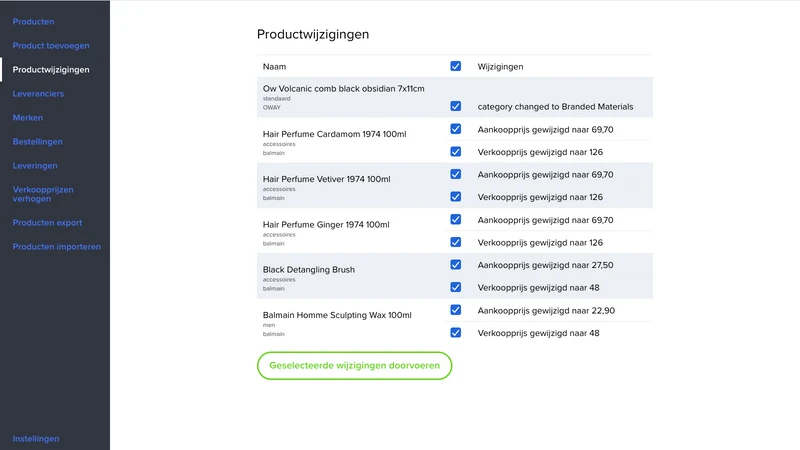Toggle Verkoopprijs 126 checkbox for Hair Perfume Cardamom

tap(456, 152)
